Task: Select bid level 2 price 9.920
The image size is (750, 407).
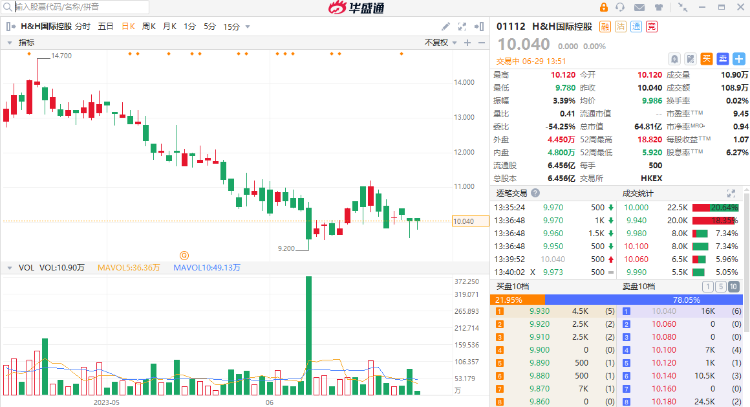Action: (x=539, y=324)
